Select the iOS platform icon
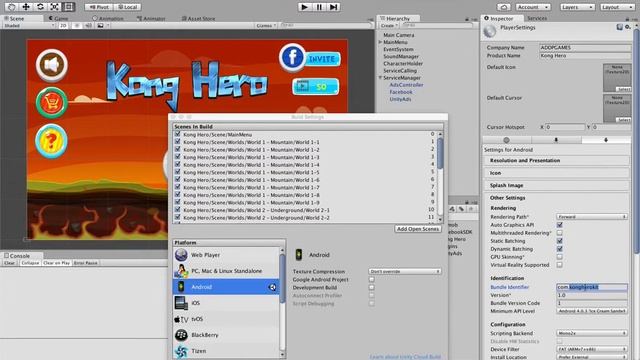The image size is (640, 360). click(x=181, y=303)
